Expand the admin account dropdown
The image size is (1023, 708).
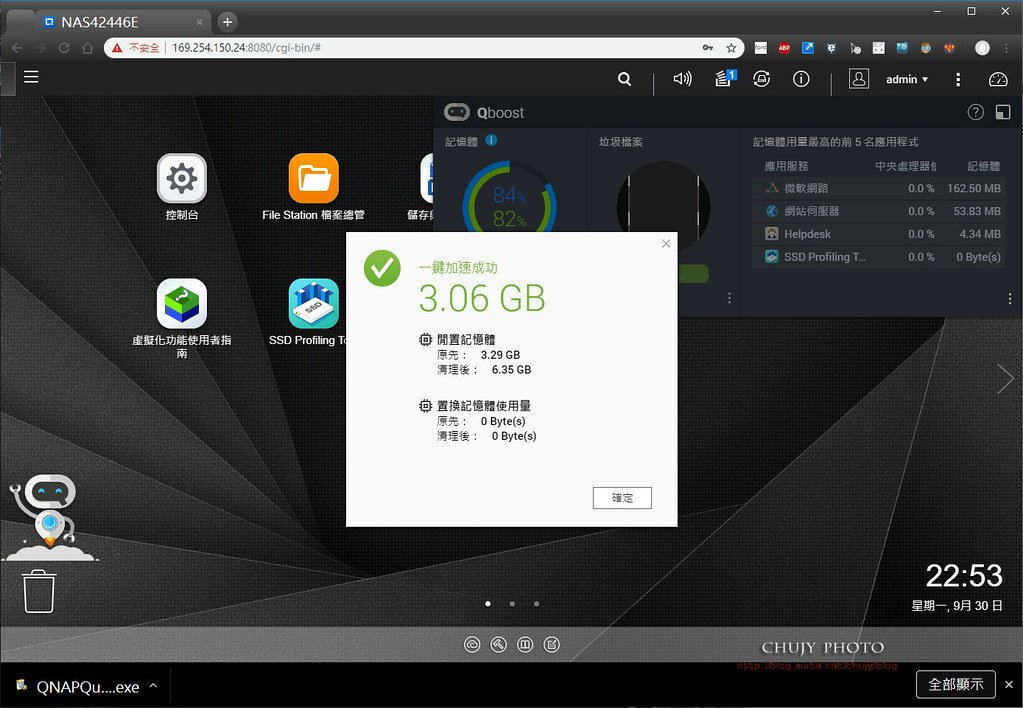coord(906,79)
